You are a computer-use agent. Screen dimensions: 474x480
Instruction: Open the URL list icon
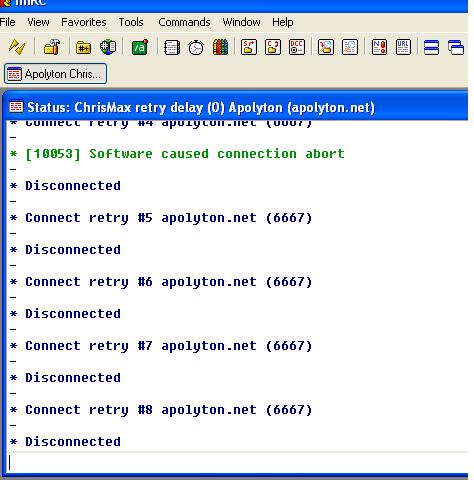tap(403, 47)
